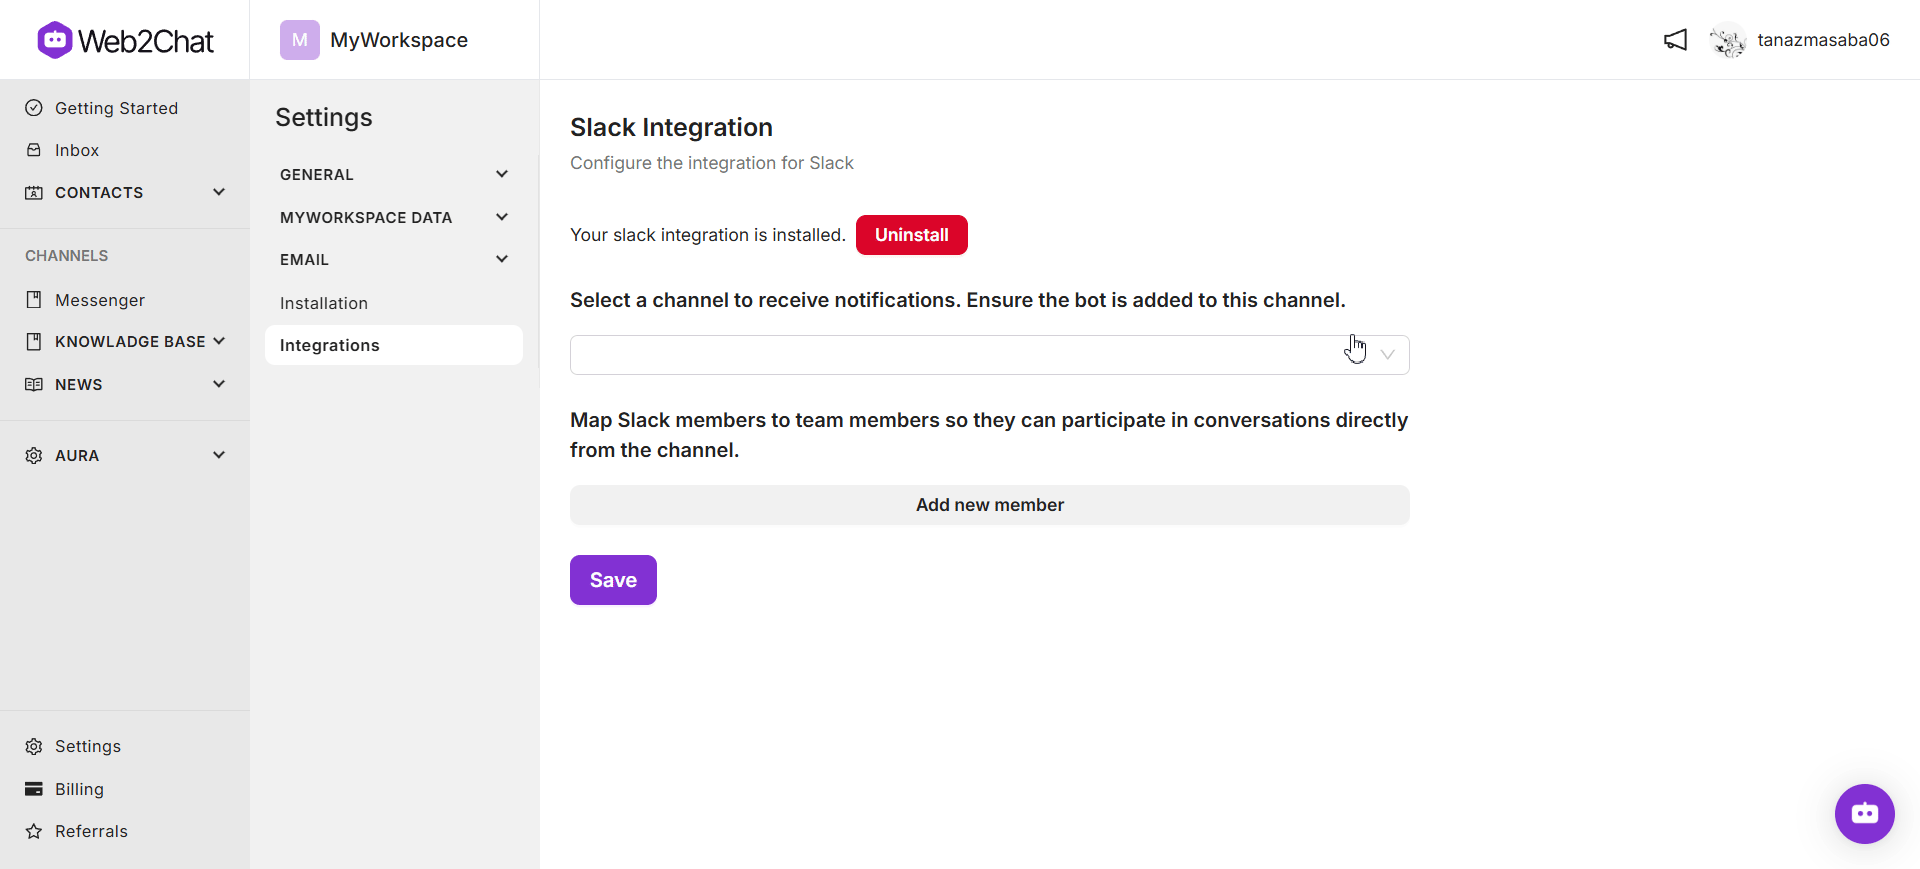Click the NEWS label
The width and height of the screenshot is (1920, 869).
(x=79, y=384)
